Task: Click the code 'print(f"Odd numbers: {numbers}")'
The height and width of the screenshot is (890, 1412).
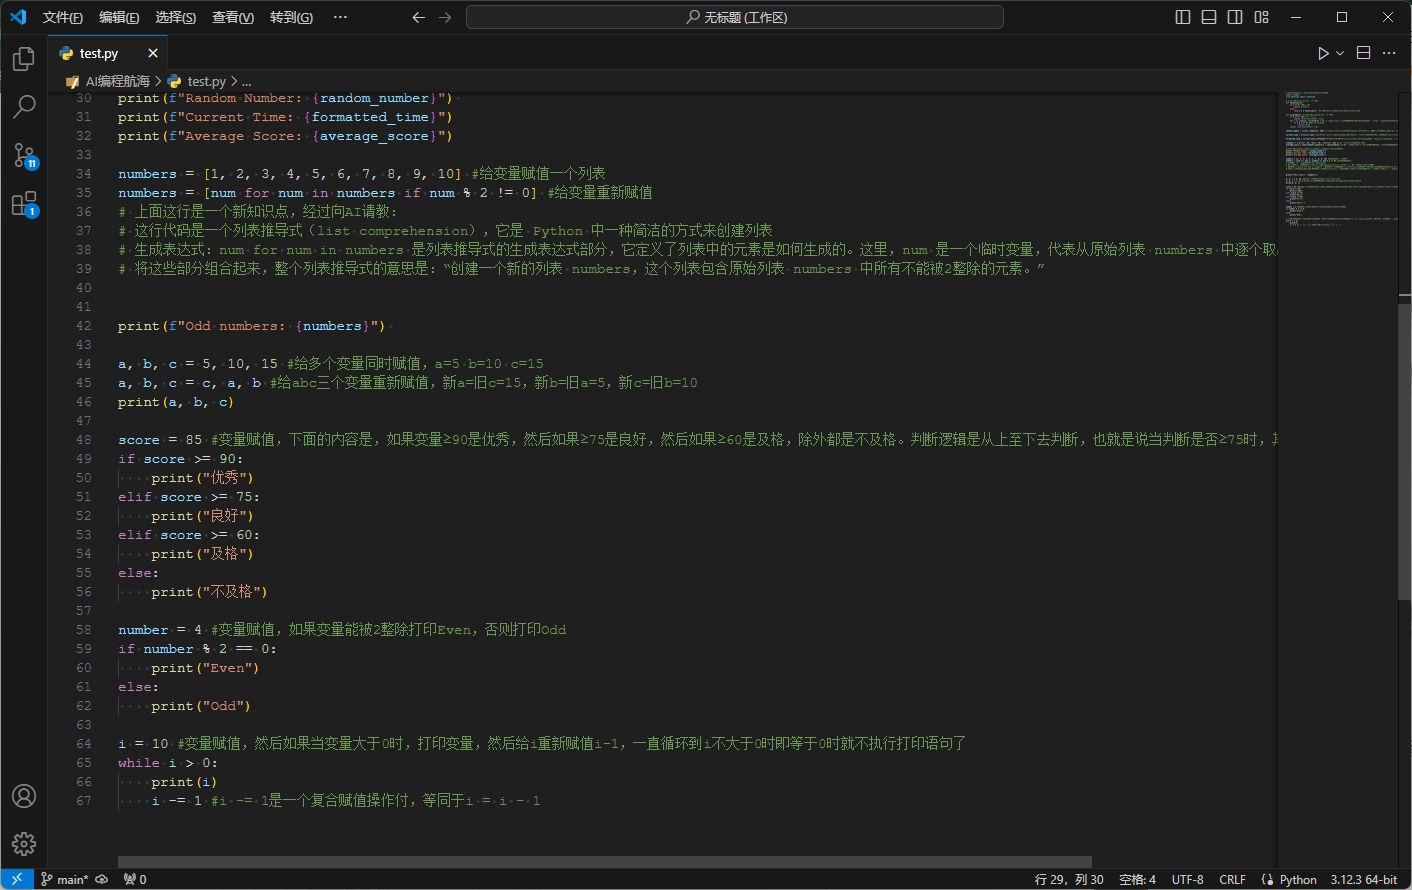Action: coord(251,326)
